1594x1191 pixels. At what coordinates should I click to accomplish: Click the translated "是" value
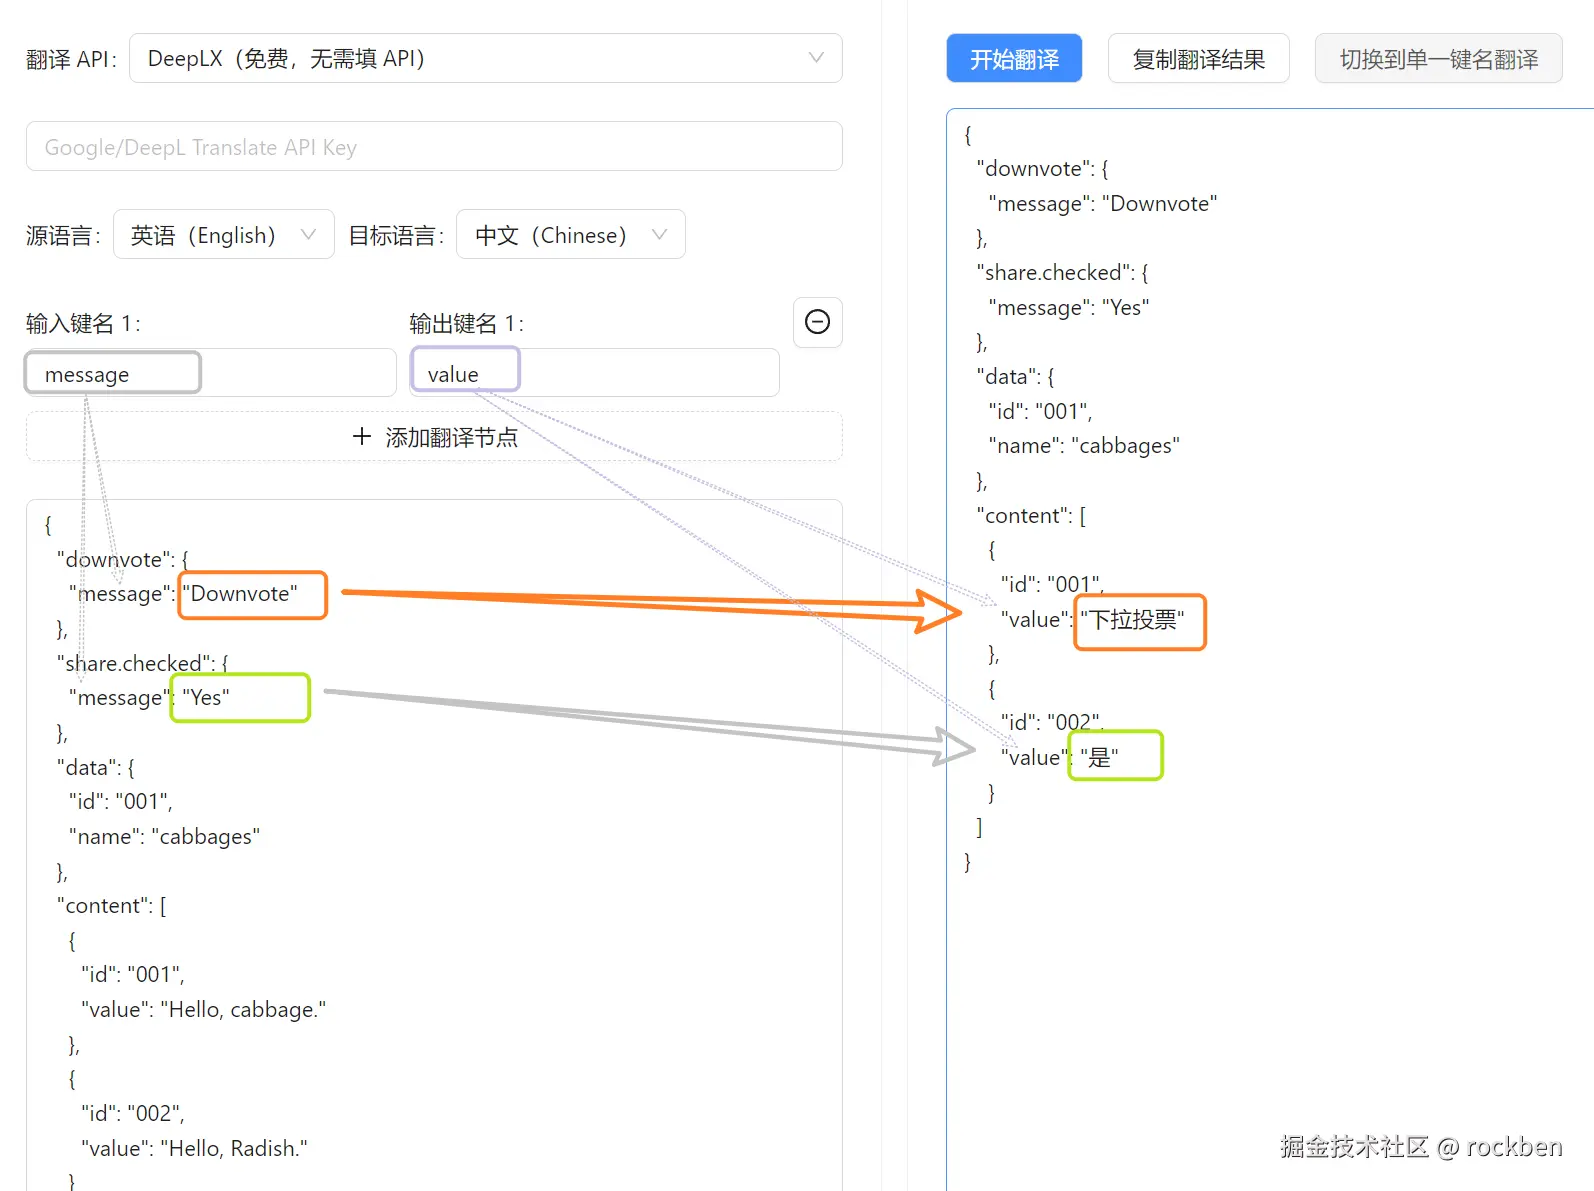[1099, 757]
